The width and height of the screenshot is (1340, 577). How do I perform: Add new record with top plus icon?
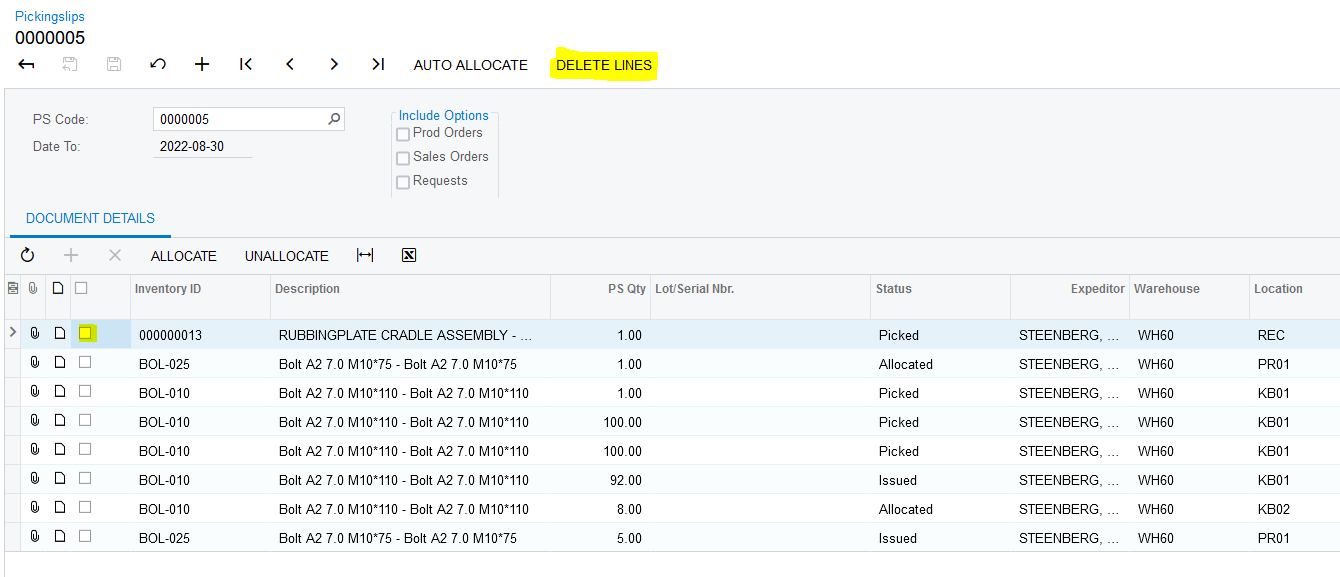(x=202, y=64)
